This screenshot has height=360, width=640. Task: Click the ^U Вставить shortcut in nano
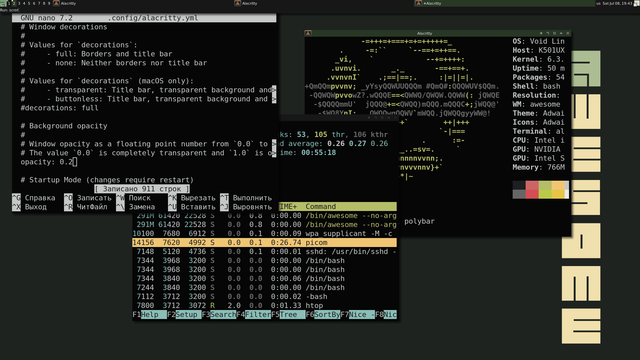click(x=192, y=207)
